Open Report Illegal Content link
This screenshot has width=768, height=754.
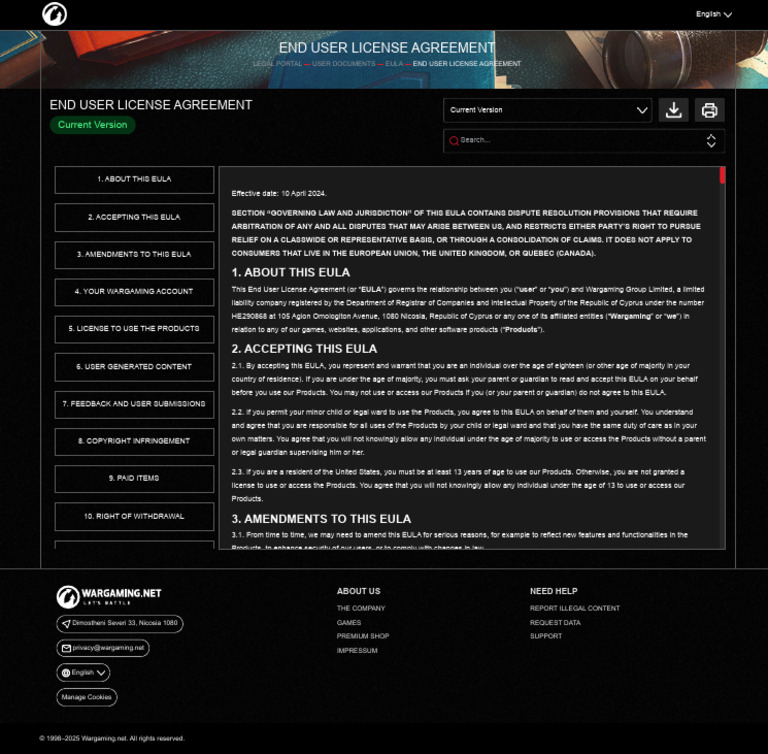(x=575, y=608)
